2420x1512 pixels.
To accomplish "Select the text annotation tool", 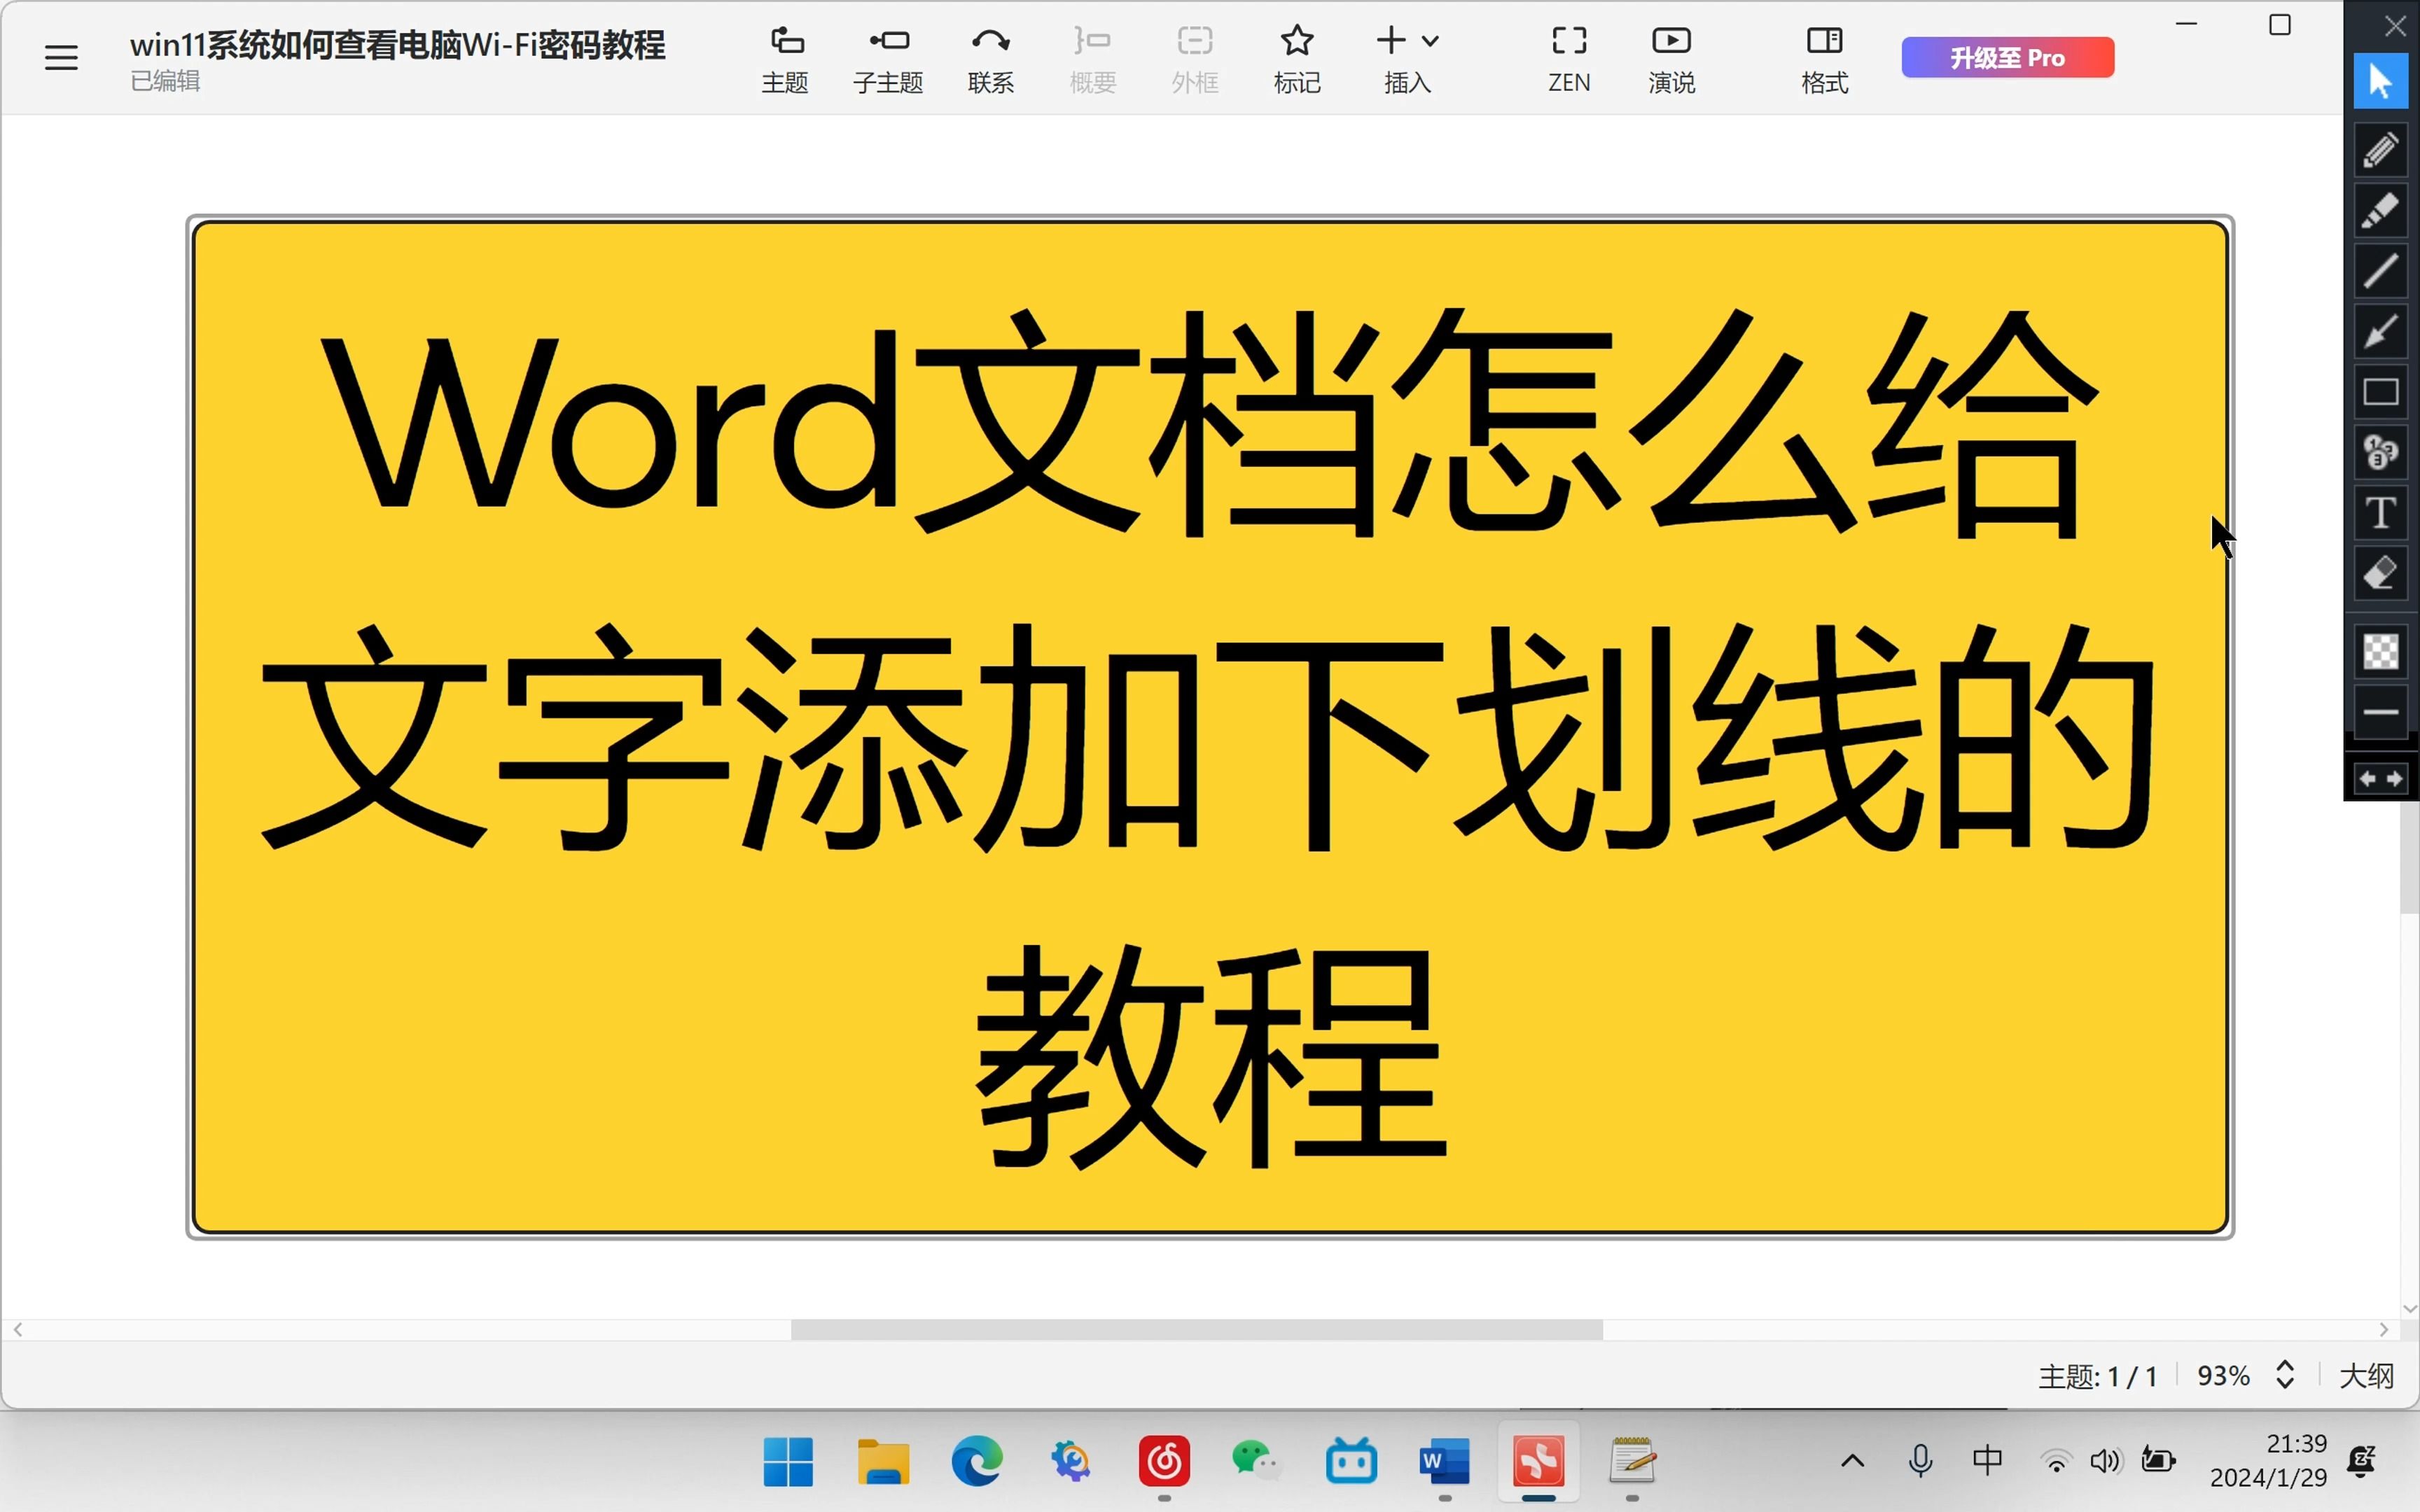I will [2380, 513].
